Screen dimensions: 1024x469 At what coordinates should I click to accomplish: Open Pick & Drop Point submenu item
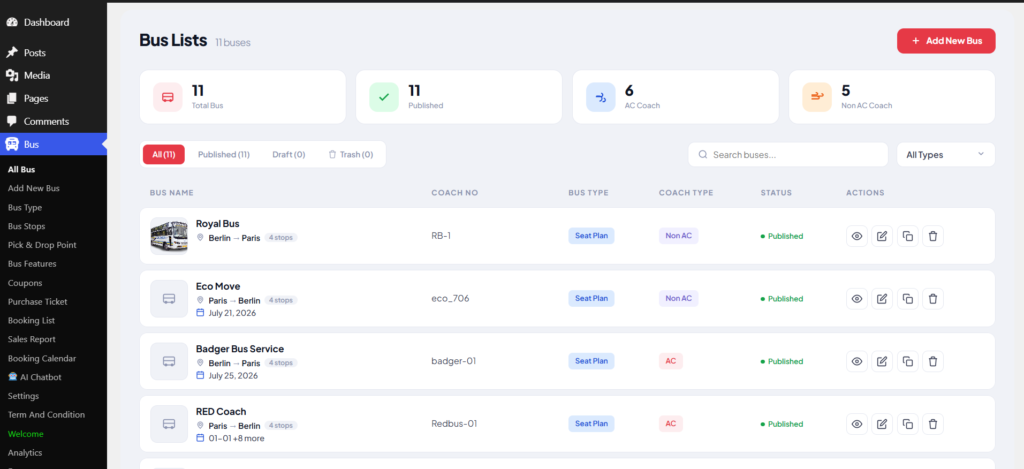click(42, 245)
